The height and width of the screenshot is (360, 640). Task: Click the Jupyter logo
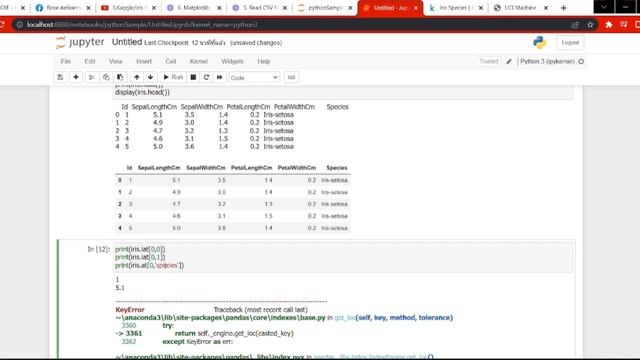pos(80,42)
